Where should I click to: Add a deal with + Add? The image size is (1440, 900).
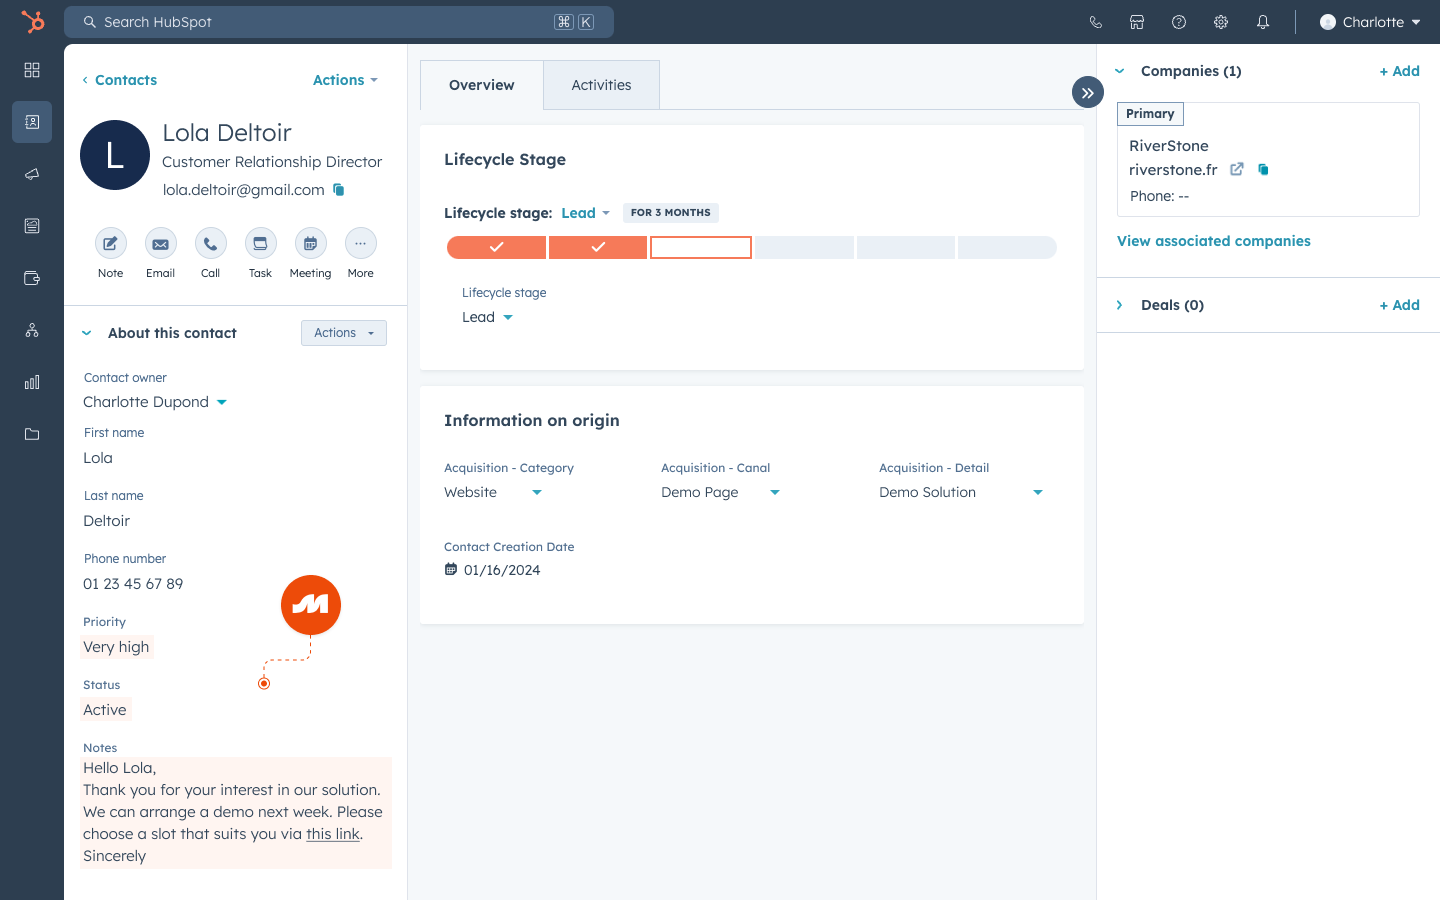click(x=1400, y=305)
